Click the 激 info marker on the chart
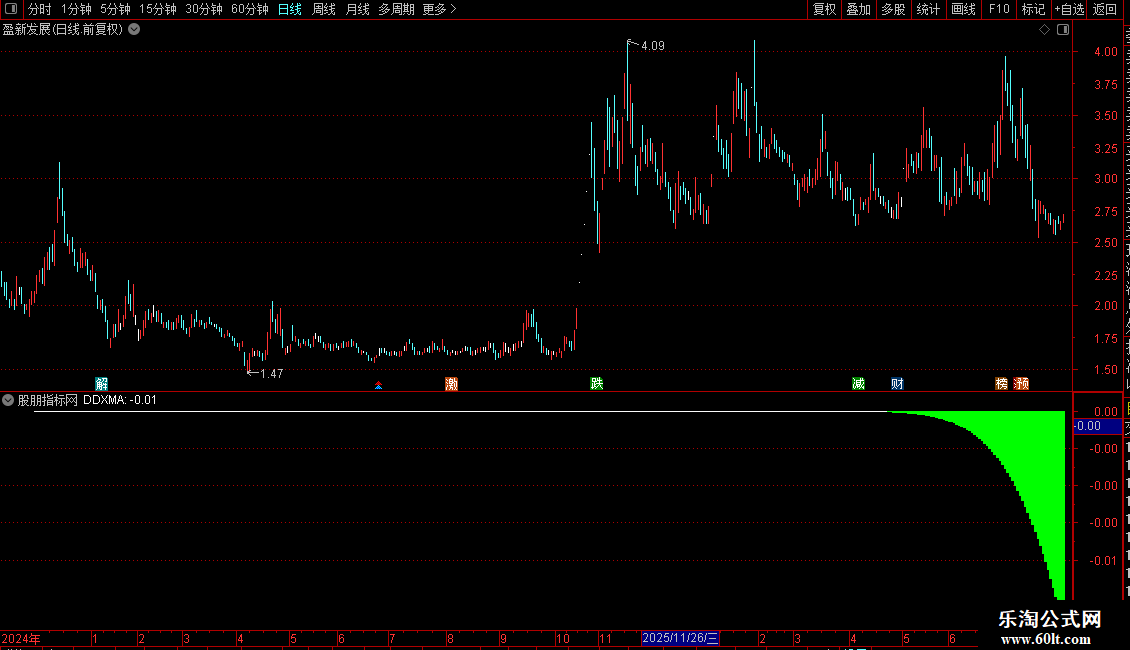The width and height of the screenshot is (1130, 650). click(452, 383)
